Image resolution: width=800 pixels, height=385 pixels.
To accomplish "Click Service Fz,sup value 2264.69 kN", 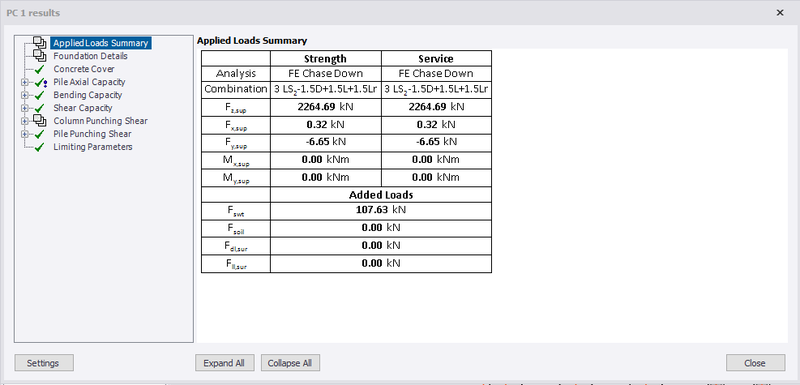I will click(436, 107).
